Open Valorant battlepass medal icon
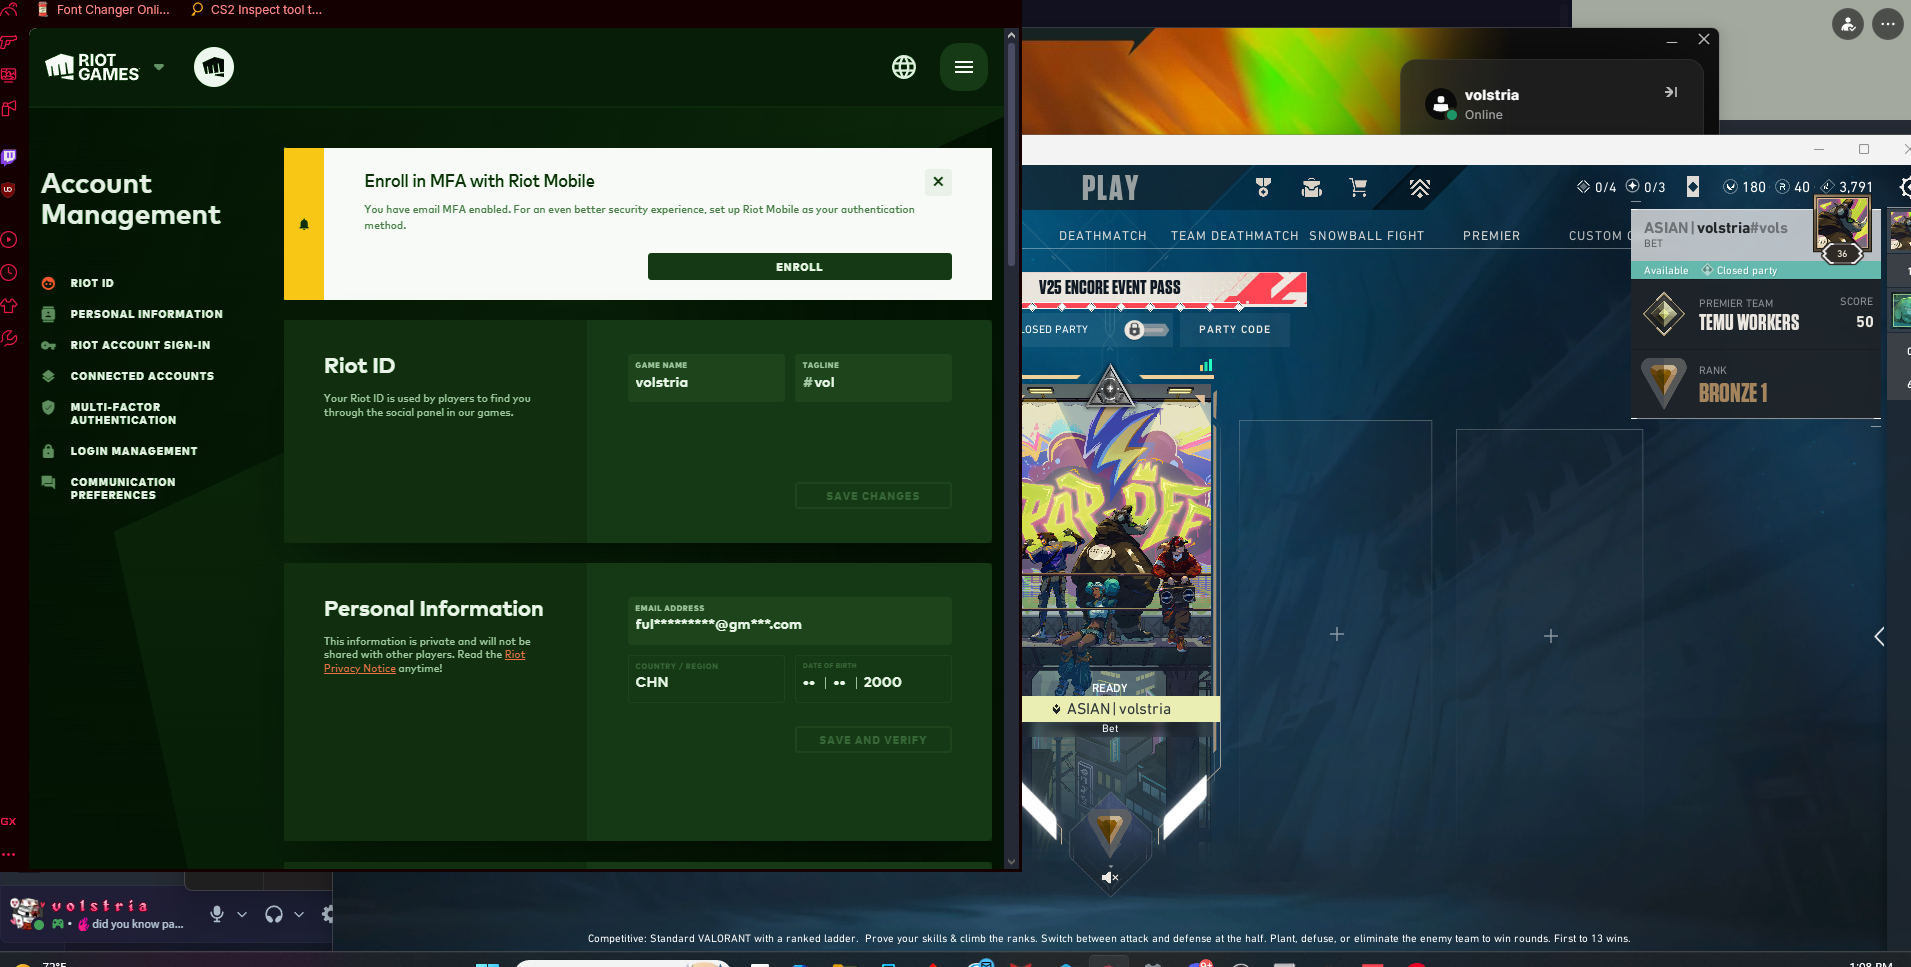The width and height of the screenshot is (1911, 967). pyautogui.click(x=1263, y=187)
